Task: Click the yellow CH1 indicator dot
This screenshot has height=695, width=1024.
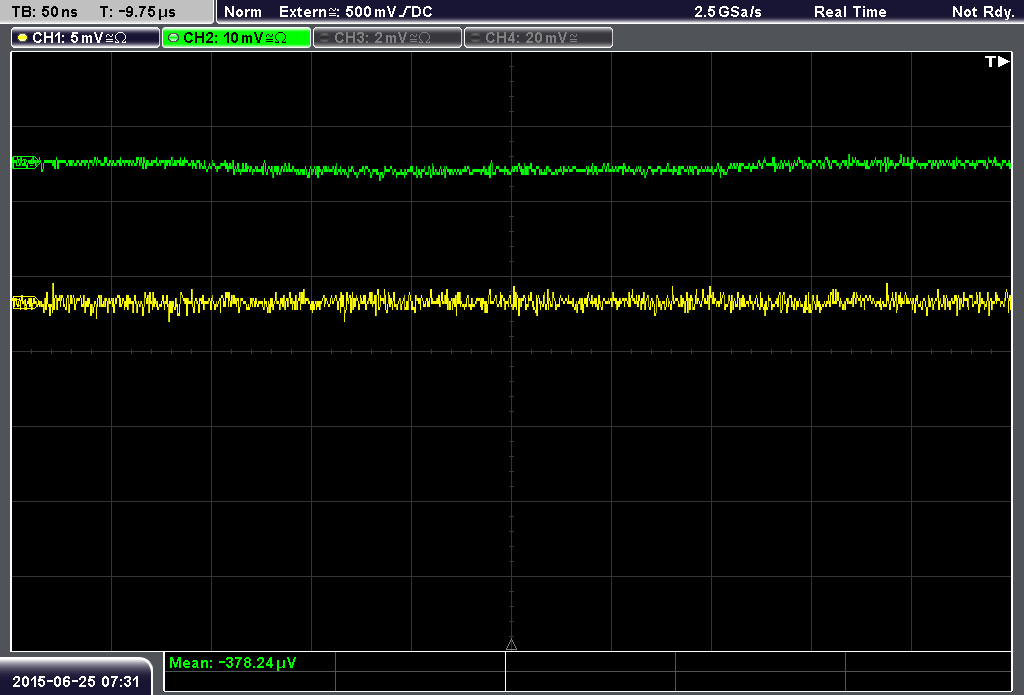Action: click(23, 38)
